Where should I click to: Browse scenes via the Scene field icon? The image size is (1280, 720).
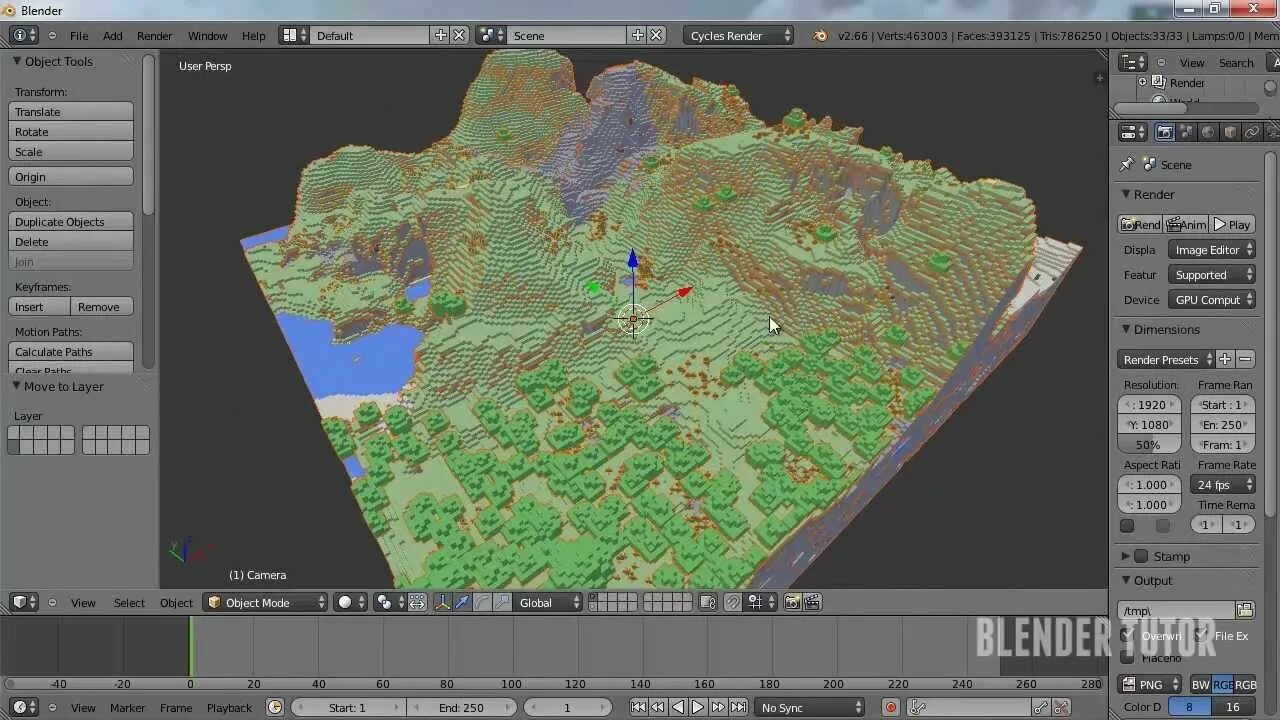[x=491, y=35]
